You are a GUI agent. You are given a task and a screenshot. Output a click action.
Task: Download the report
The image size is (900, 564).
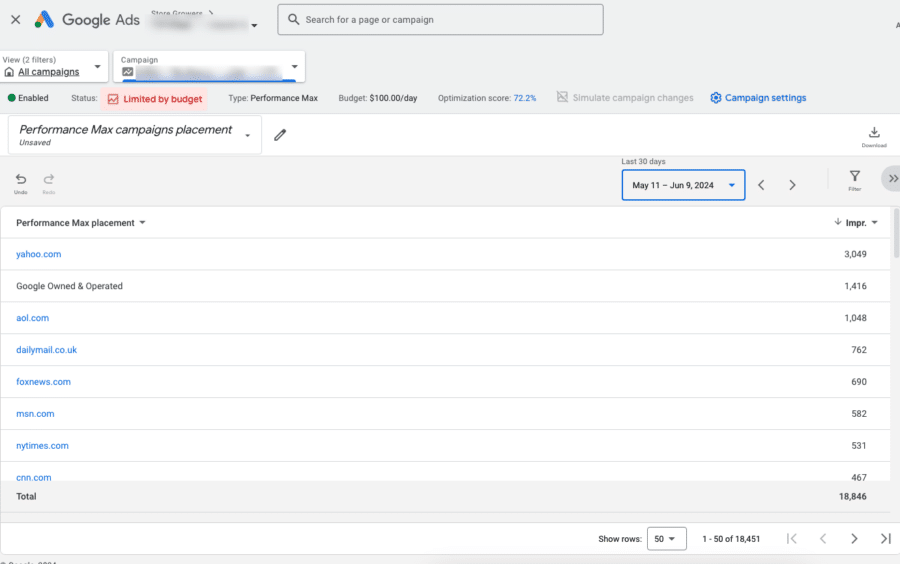(874, 136)
